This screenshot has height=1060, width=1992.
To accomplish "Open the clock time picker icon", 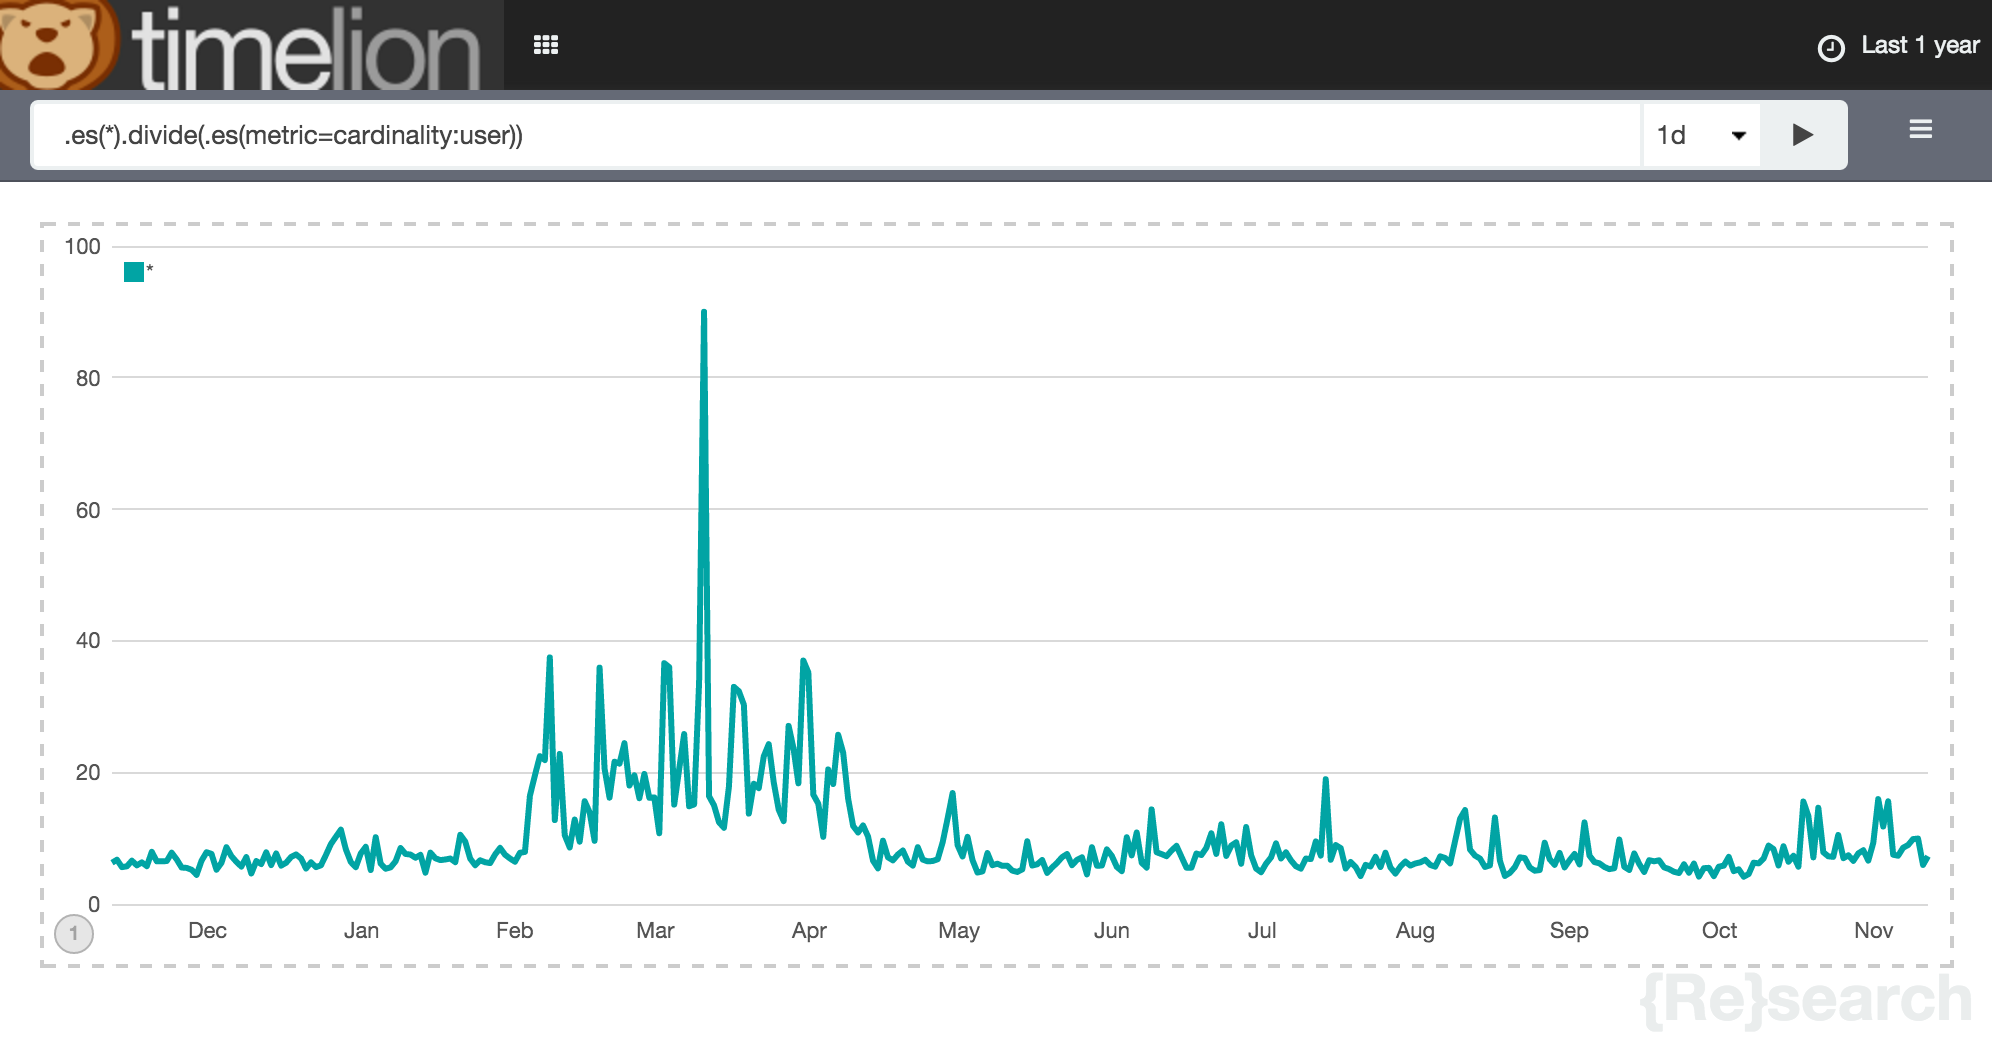I will point(1830,48).
